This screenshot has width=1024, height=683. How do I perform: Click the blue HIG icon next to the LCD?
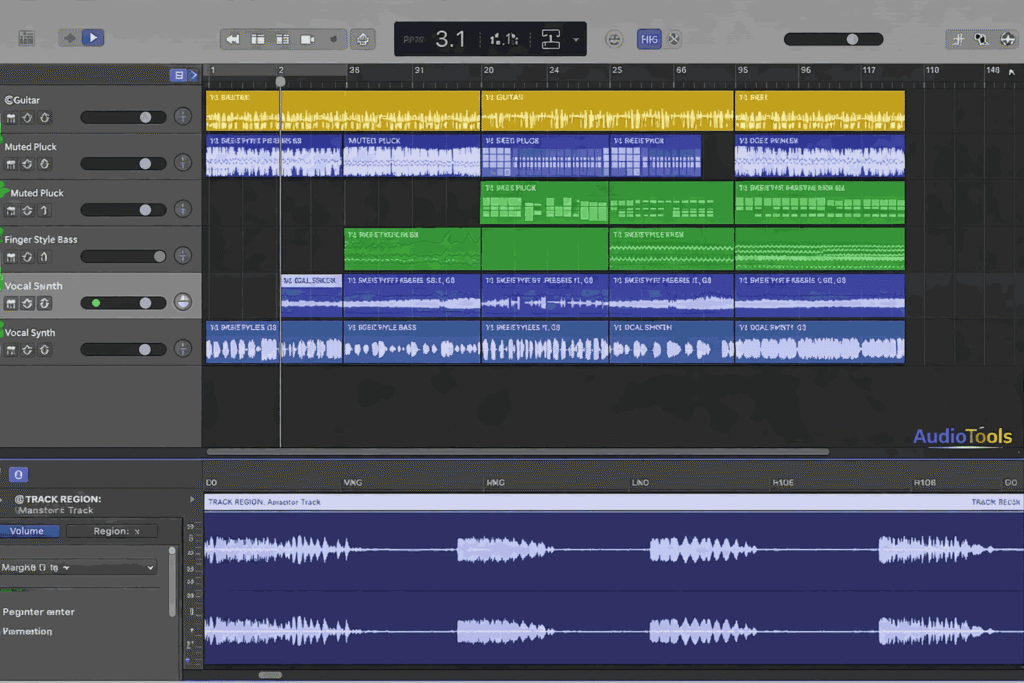tap(649, 38)
